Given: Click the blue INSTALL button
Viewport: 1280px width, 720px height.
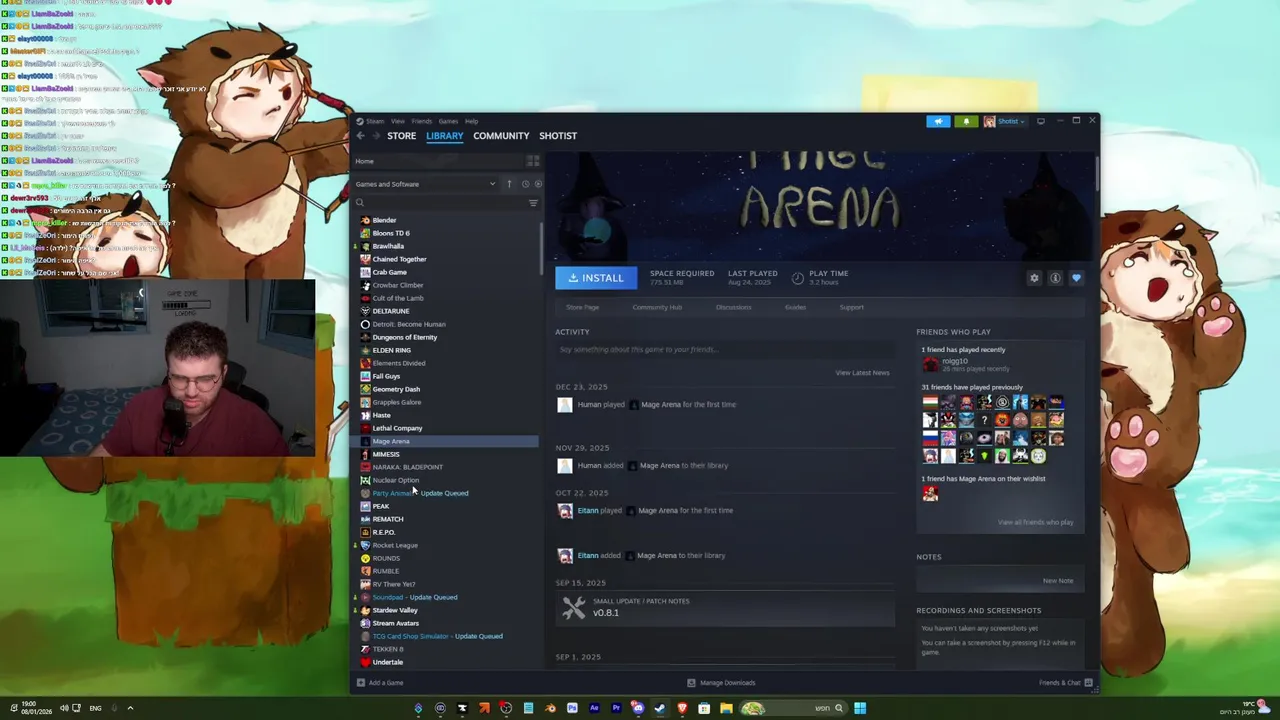Looking at the screenshot, I should (596, 278).
